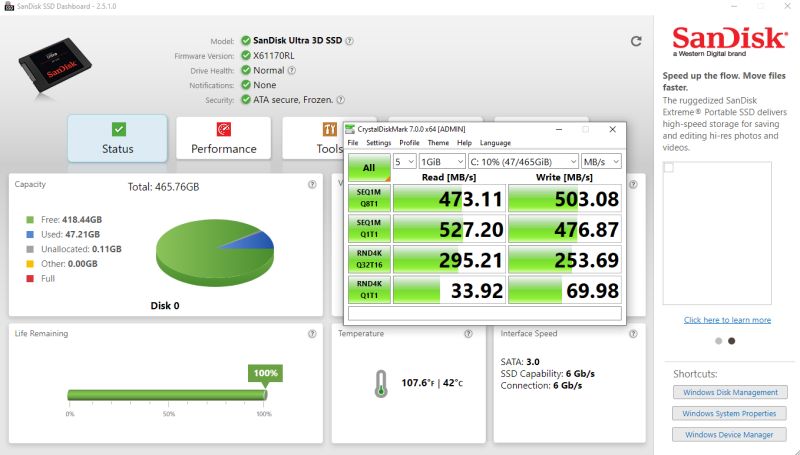Minimize the CrystalDiskMark window
This screenshot has height=455, width=800.
[559, 130]
